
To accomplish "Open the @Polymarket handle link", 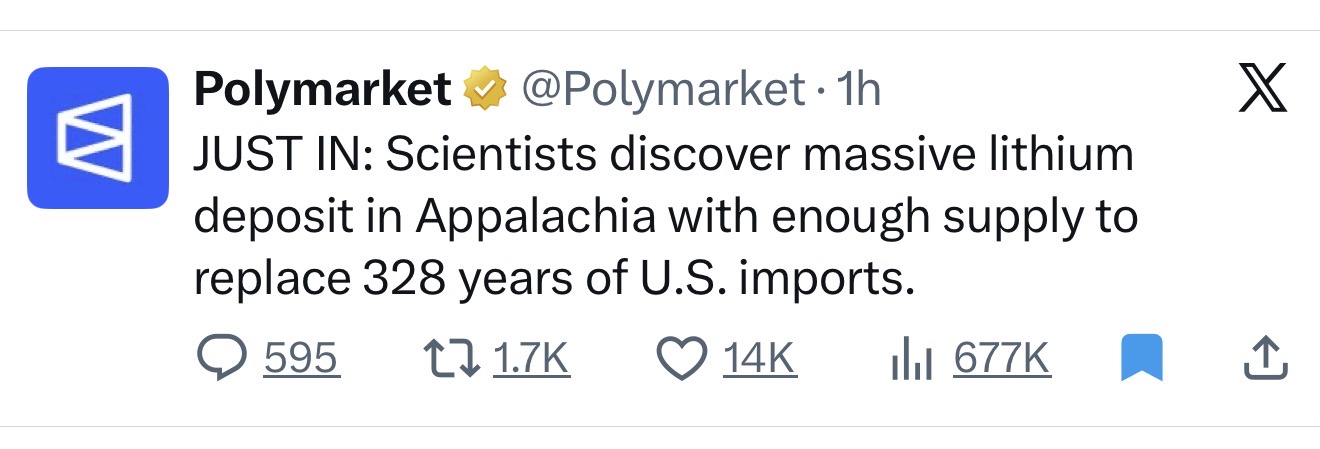I will pyautogui.click(x=664, y=91).
